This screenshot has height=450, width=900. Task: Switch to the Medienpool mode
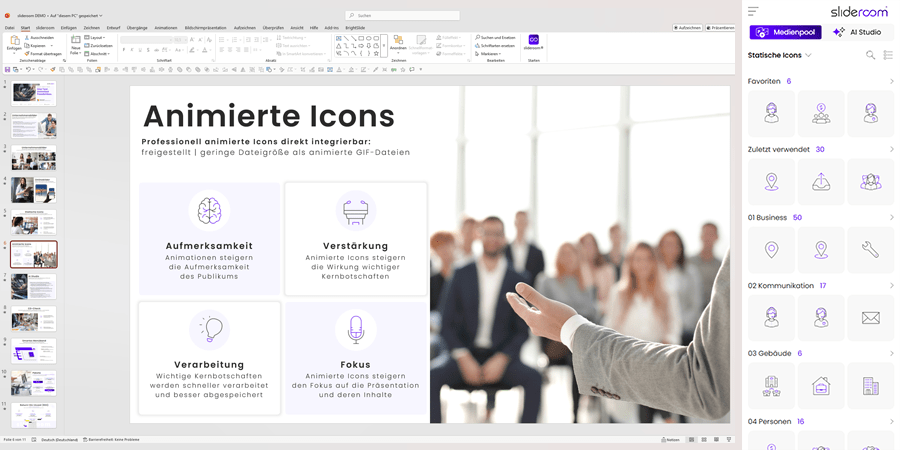click(x=785, y=33)
